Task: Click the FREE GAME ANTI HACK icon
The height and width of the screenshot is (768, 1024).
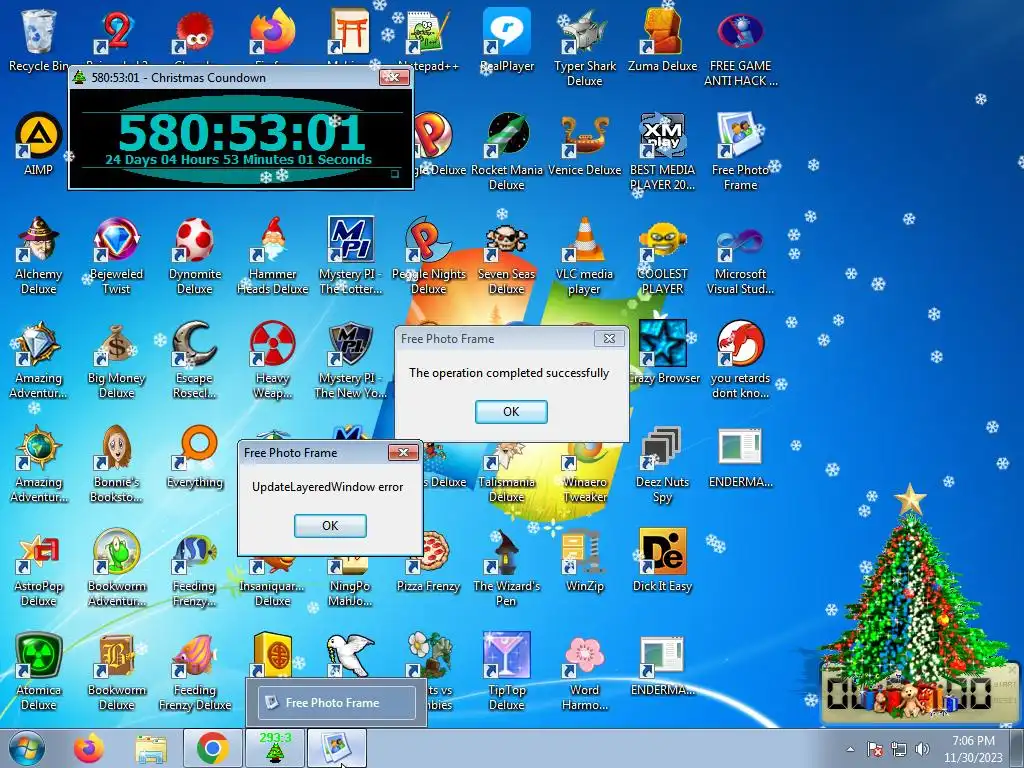Action: tap(740, 47)
